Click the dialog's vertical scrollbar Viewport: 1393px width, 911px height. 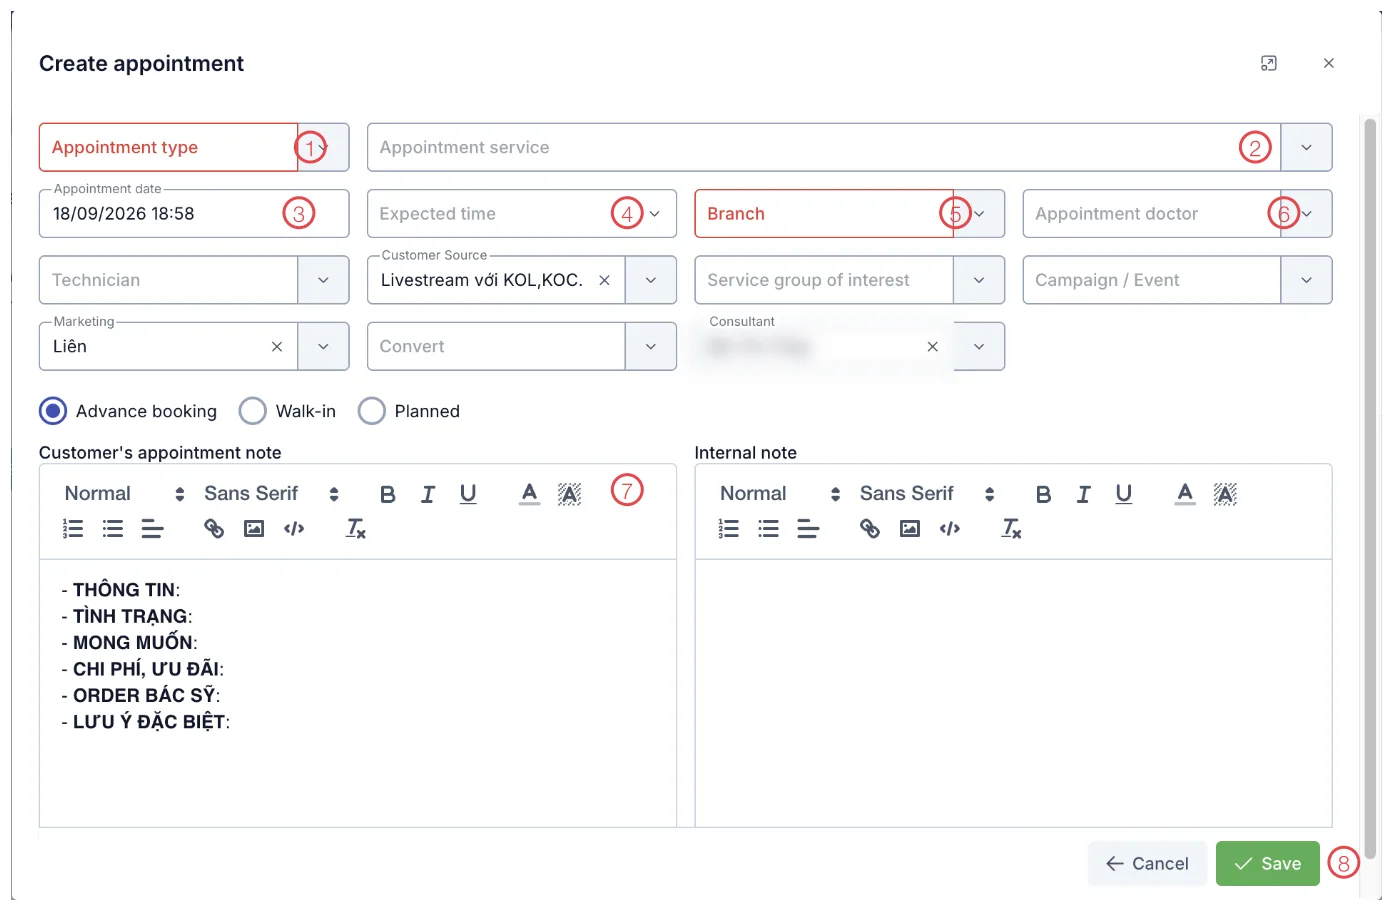[x=1370, y=488]
